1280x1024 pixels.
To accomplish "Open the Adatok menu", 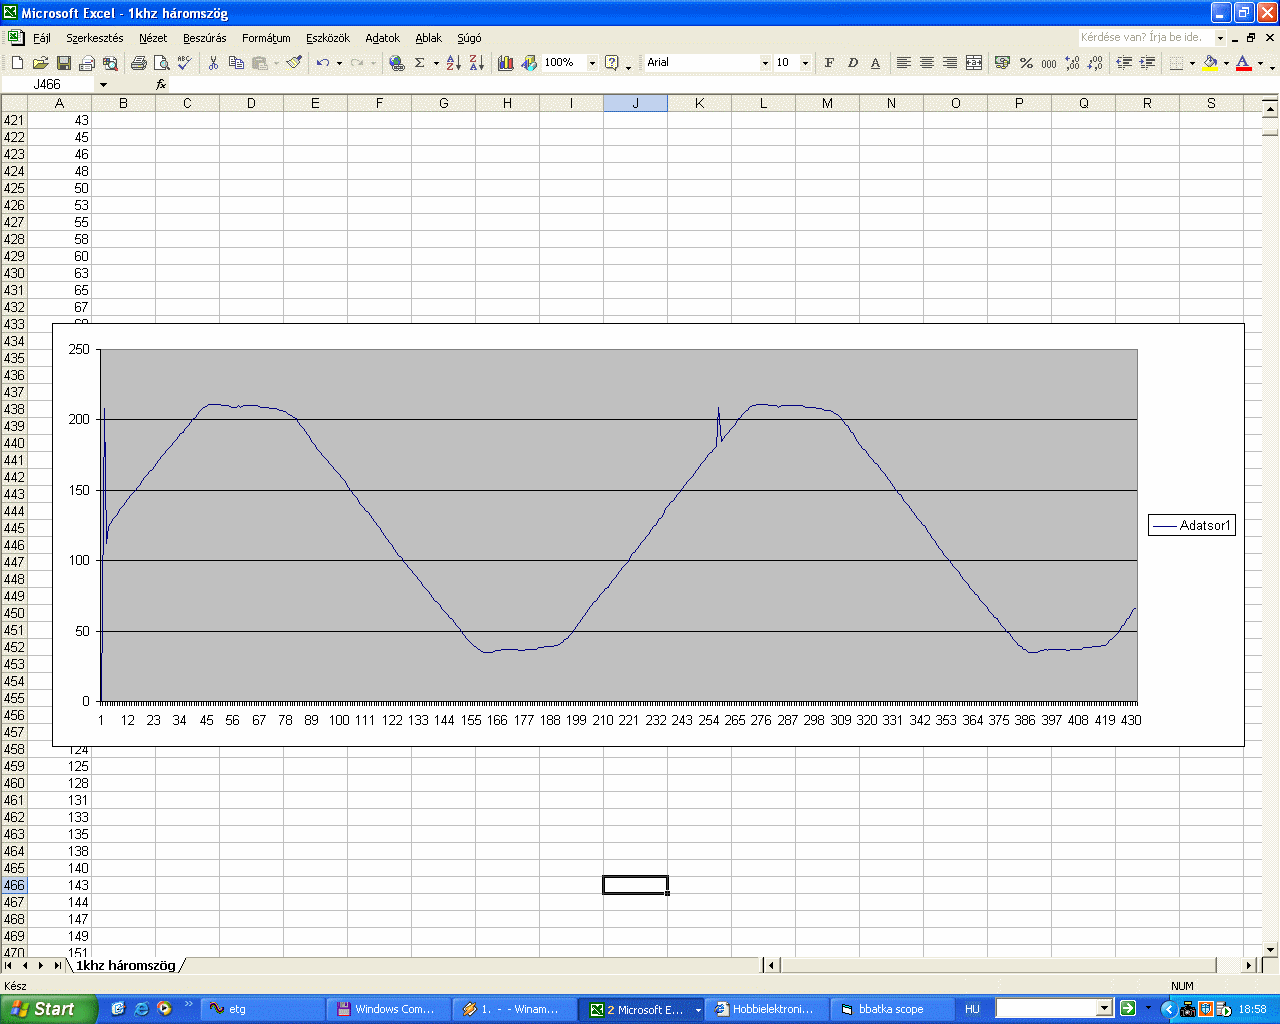I will click(x=382, y=38).
